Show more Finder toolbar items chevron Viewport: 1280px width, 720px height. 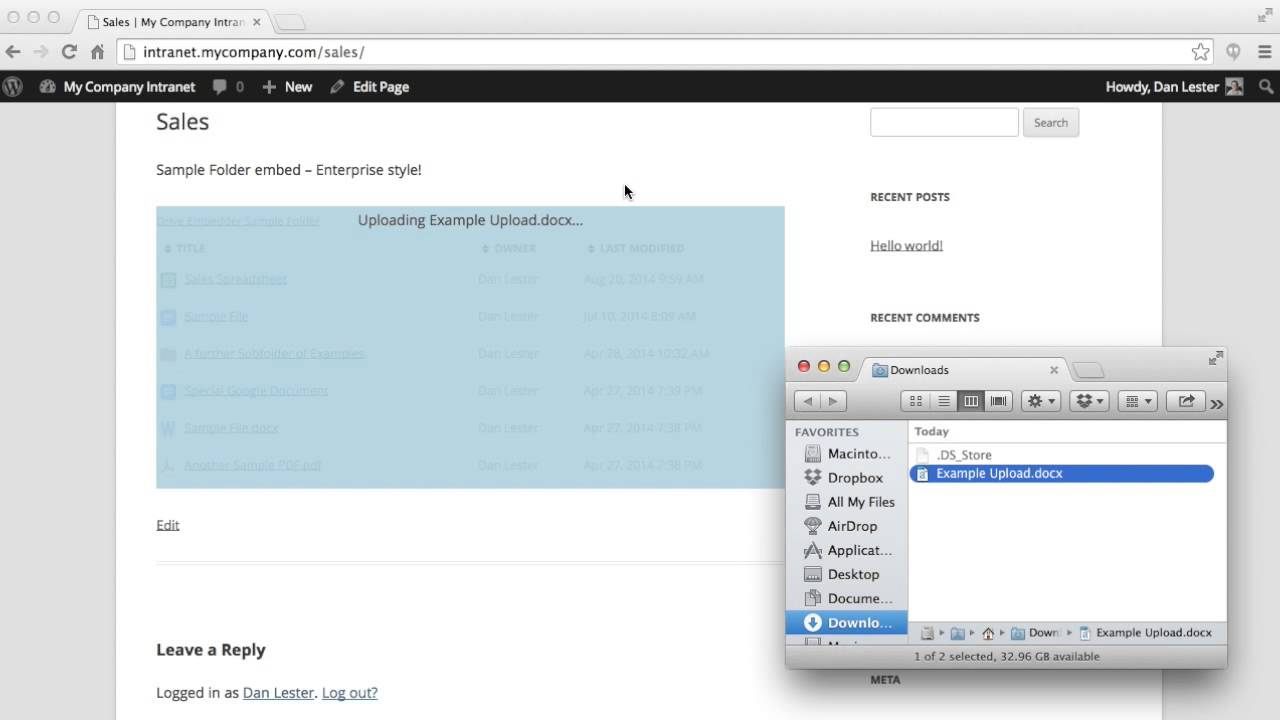[1216, 403]
